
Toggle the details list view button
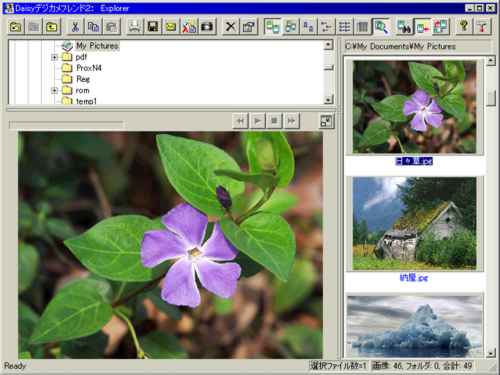344,27
